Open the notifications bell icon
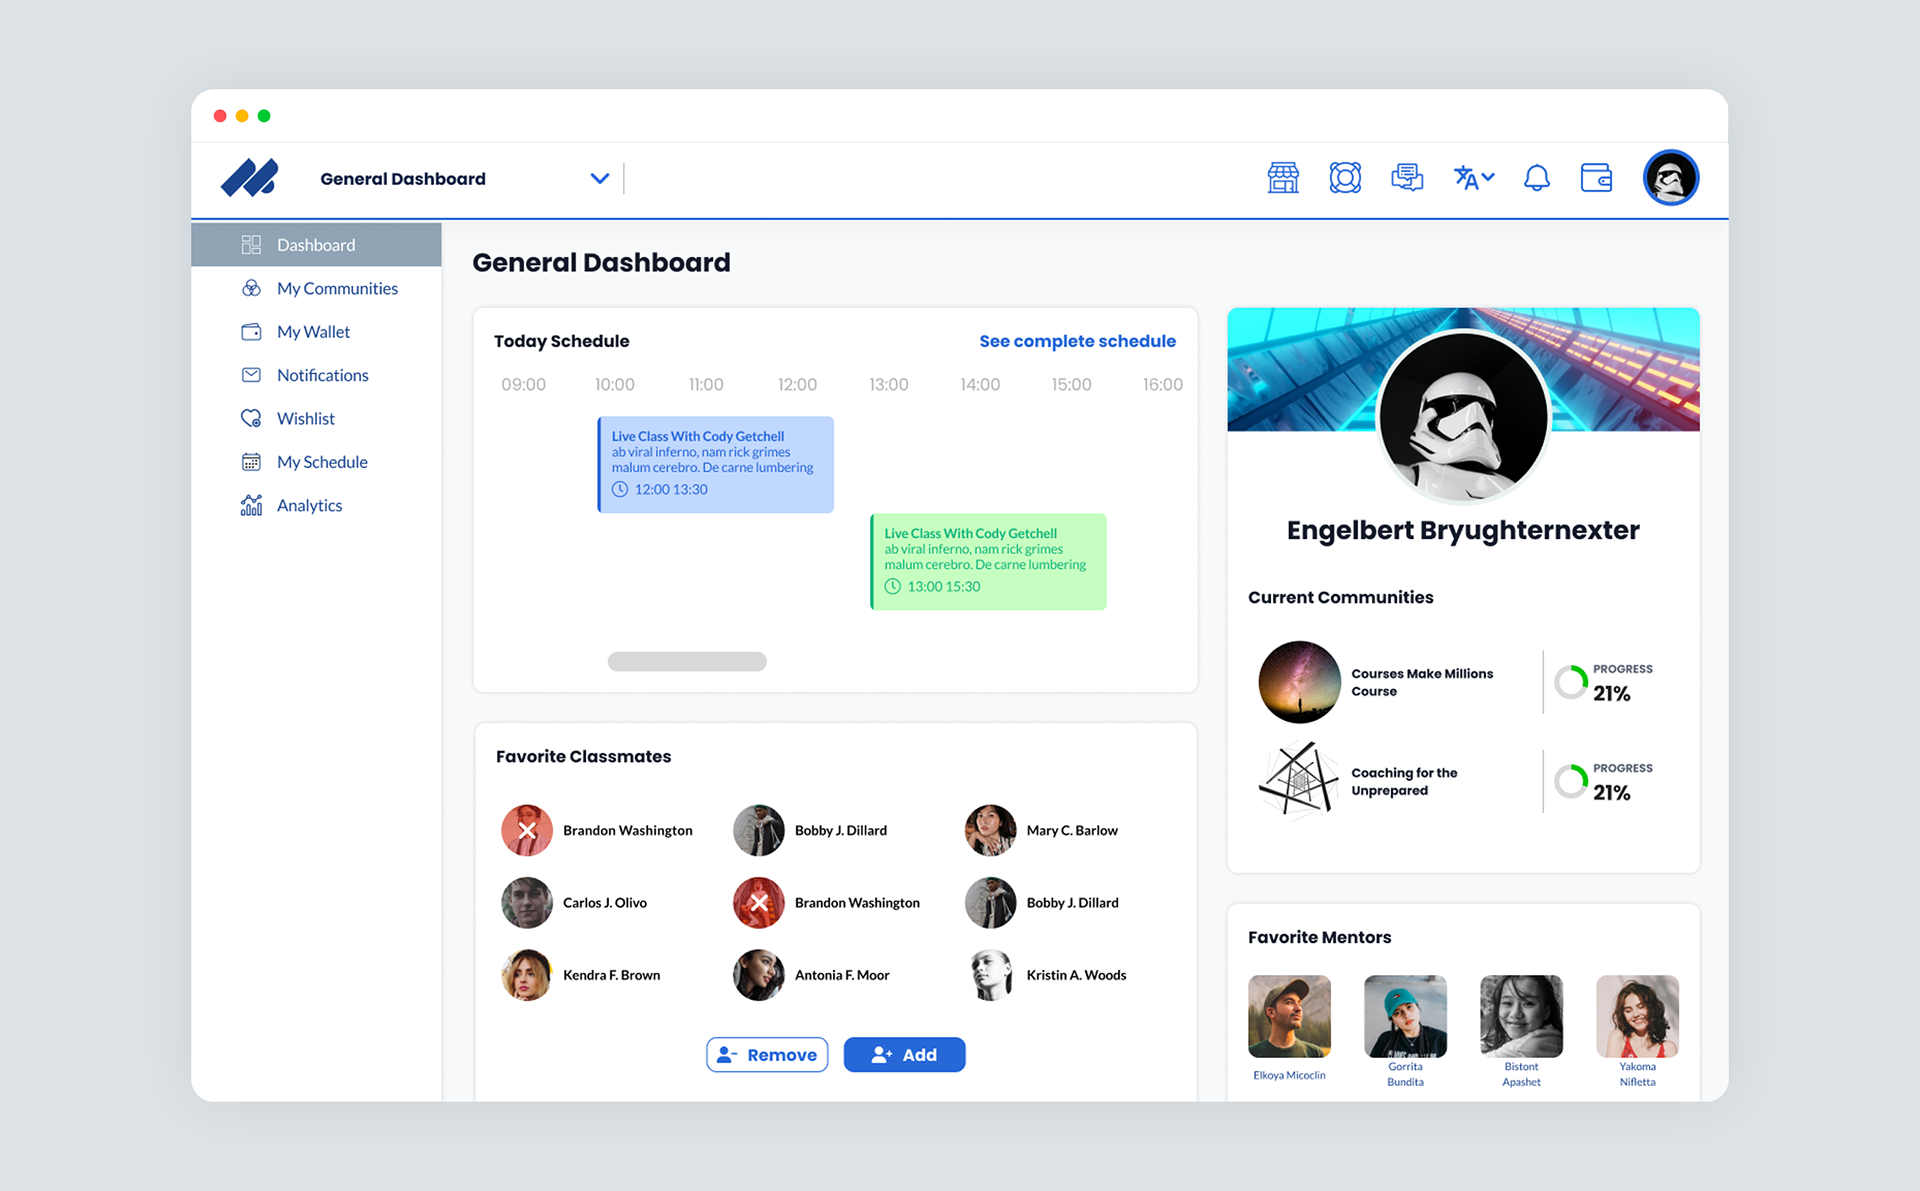 coord(1536,178)
